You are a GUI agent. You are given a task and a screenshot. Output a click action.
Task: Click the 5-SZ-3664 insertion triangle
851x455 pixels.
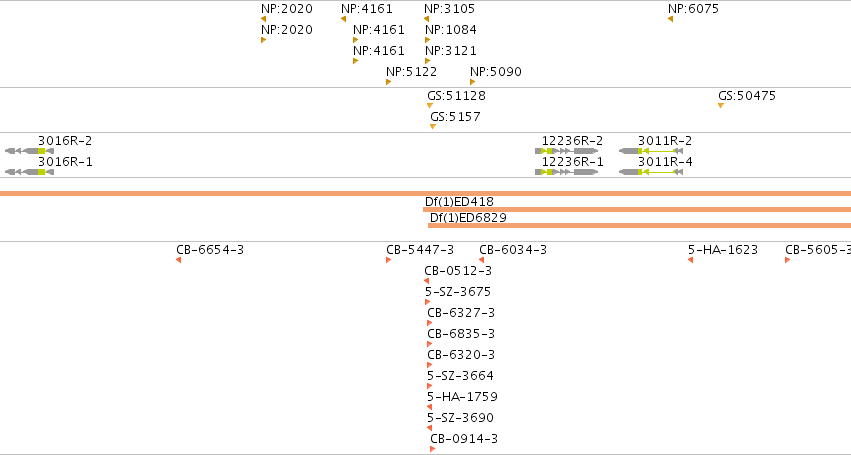tap(430, 386)
